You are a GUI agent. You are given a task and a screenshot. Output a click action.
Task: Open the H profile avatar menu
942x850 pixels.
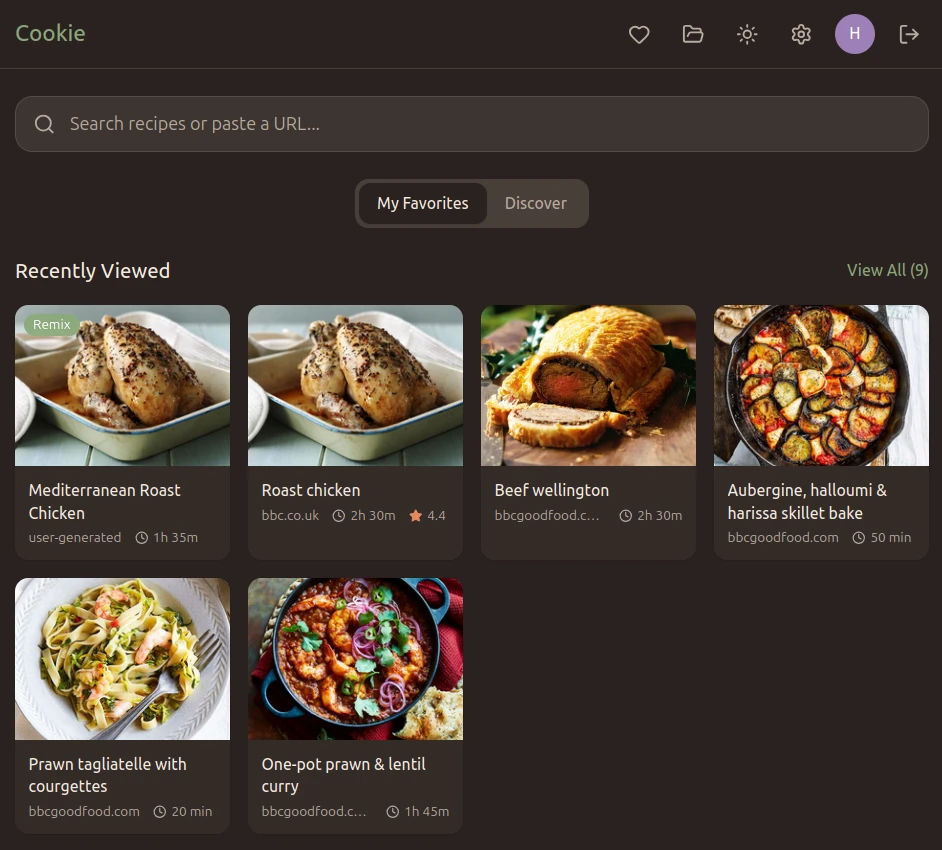pyautogui.click(x=855, y=34)
